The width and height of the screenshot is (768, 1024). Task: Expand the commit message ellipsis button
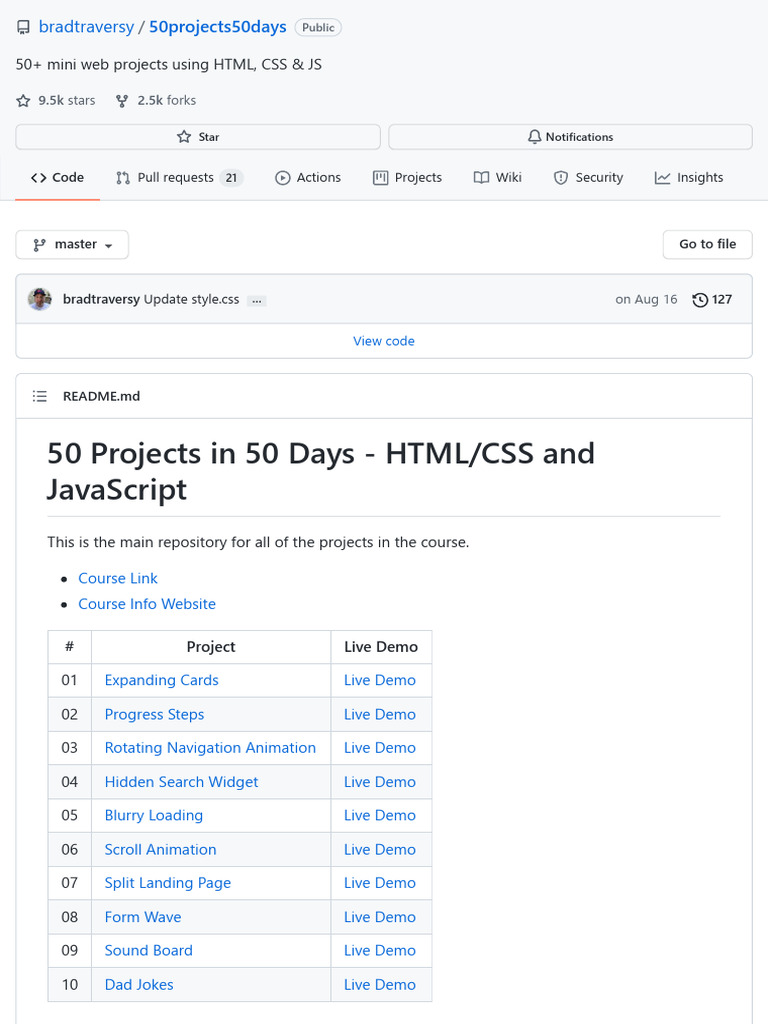click(257, 300)
